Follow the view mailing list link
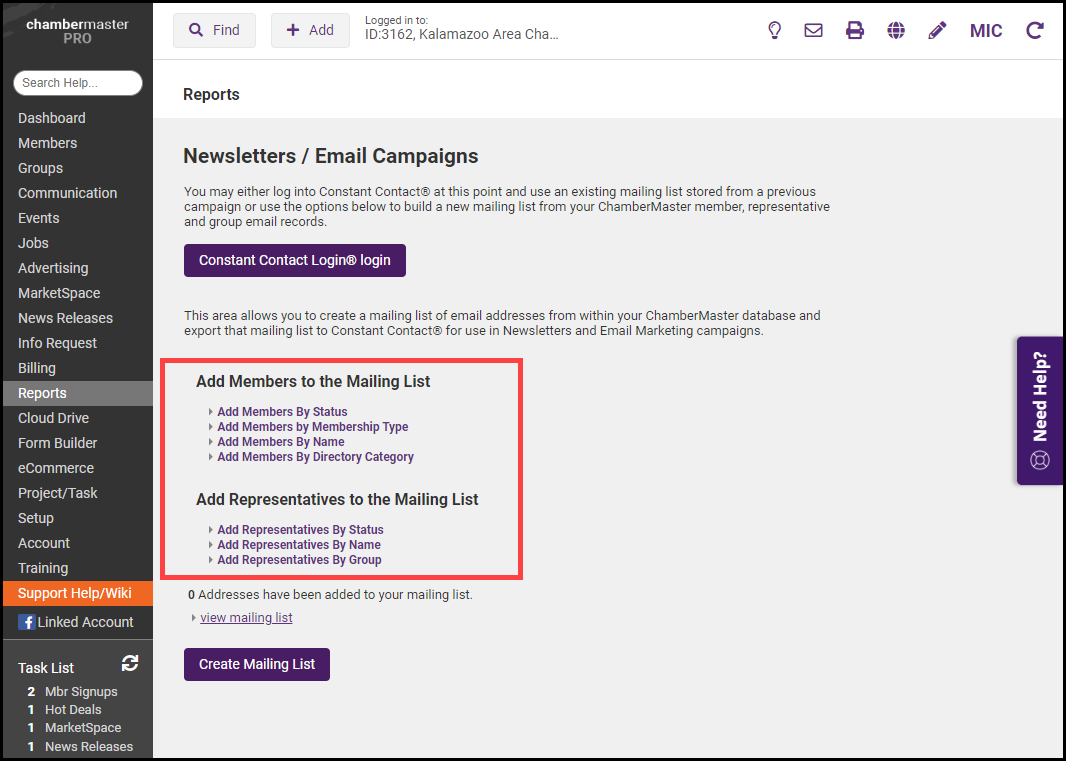 coord(246,618)
